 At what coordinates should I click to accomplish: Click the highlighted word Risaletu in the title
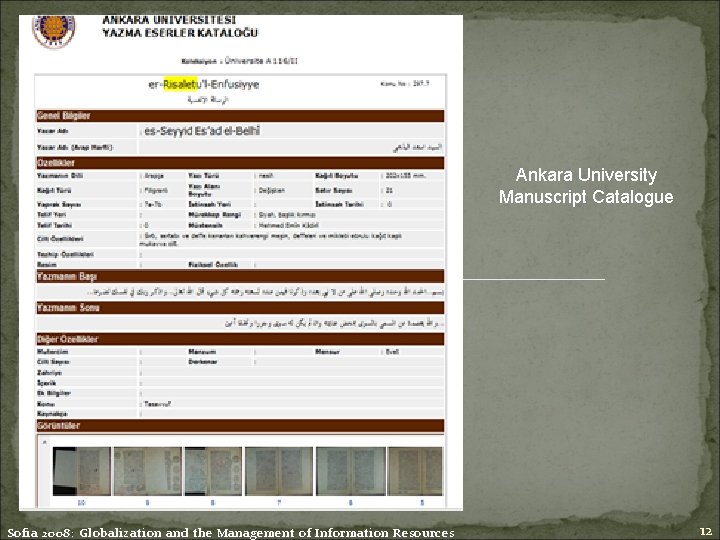[180, 84]
